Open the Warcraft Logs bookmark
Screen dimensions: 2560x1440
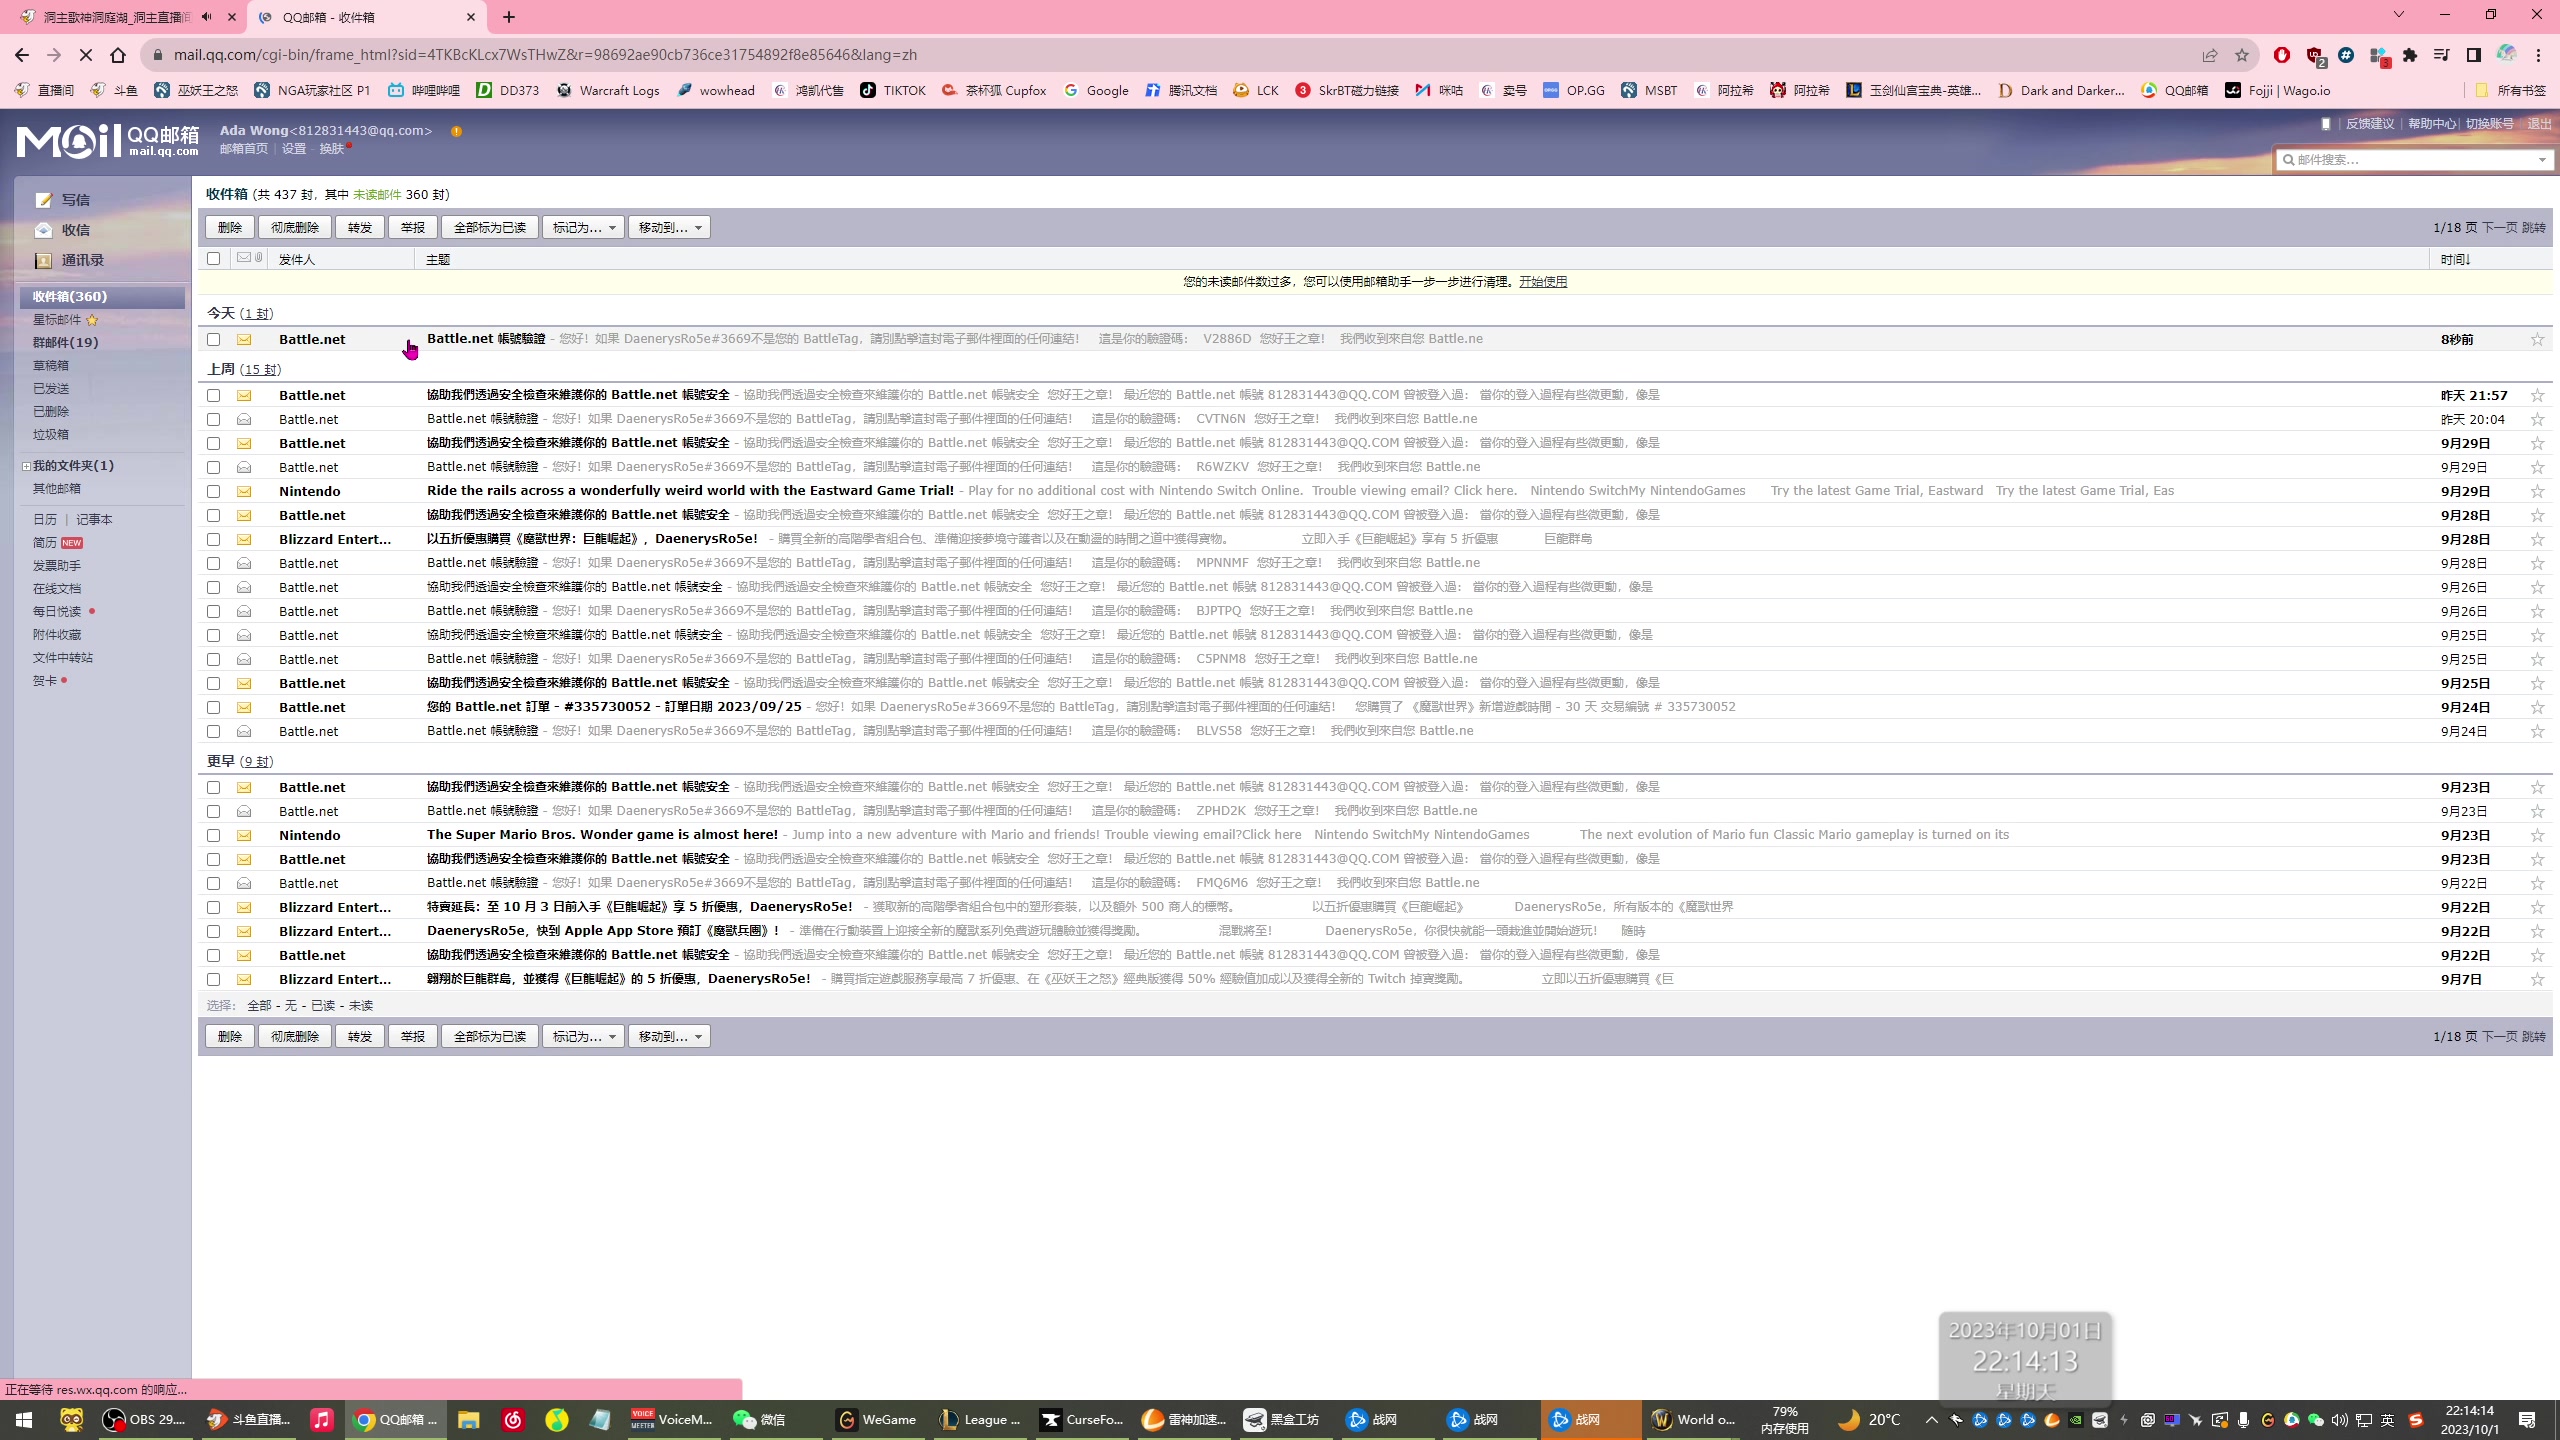608,90
